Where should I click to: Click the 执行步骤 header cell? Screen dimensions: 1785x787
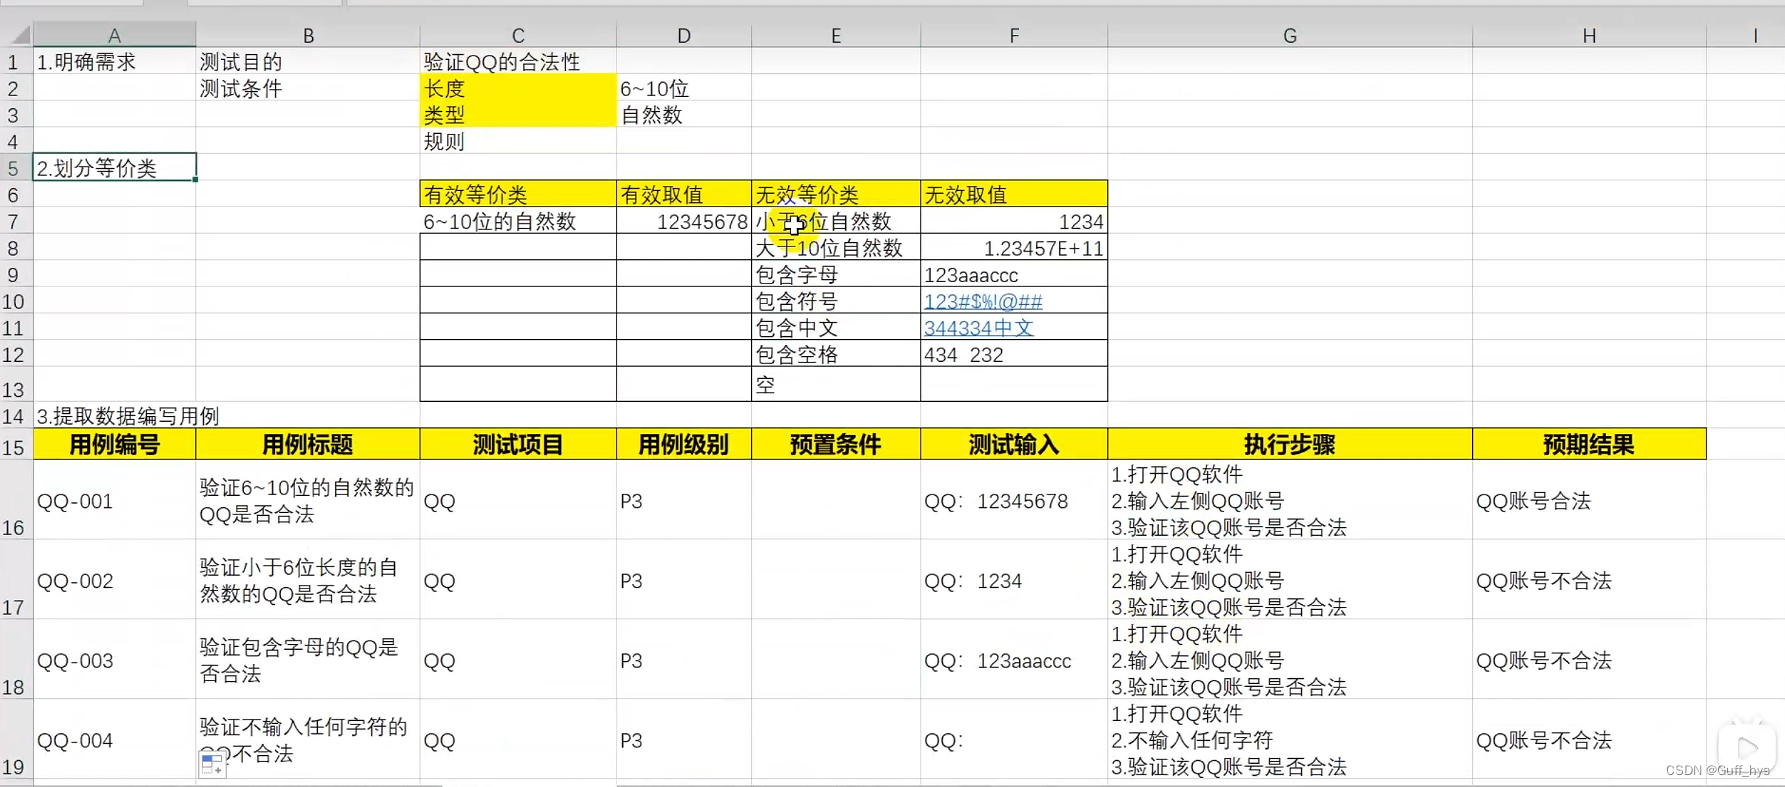point(1290,445)
